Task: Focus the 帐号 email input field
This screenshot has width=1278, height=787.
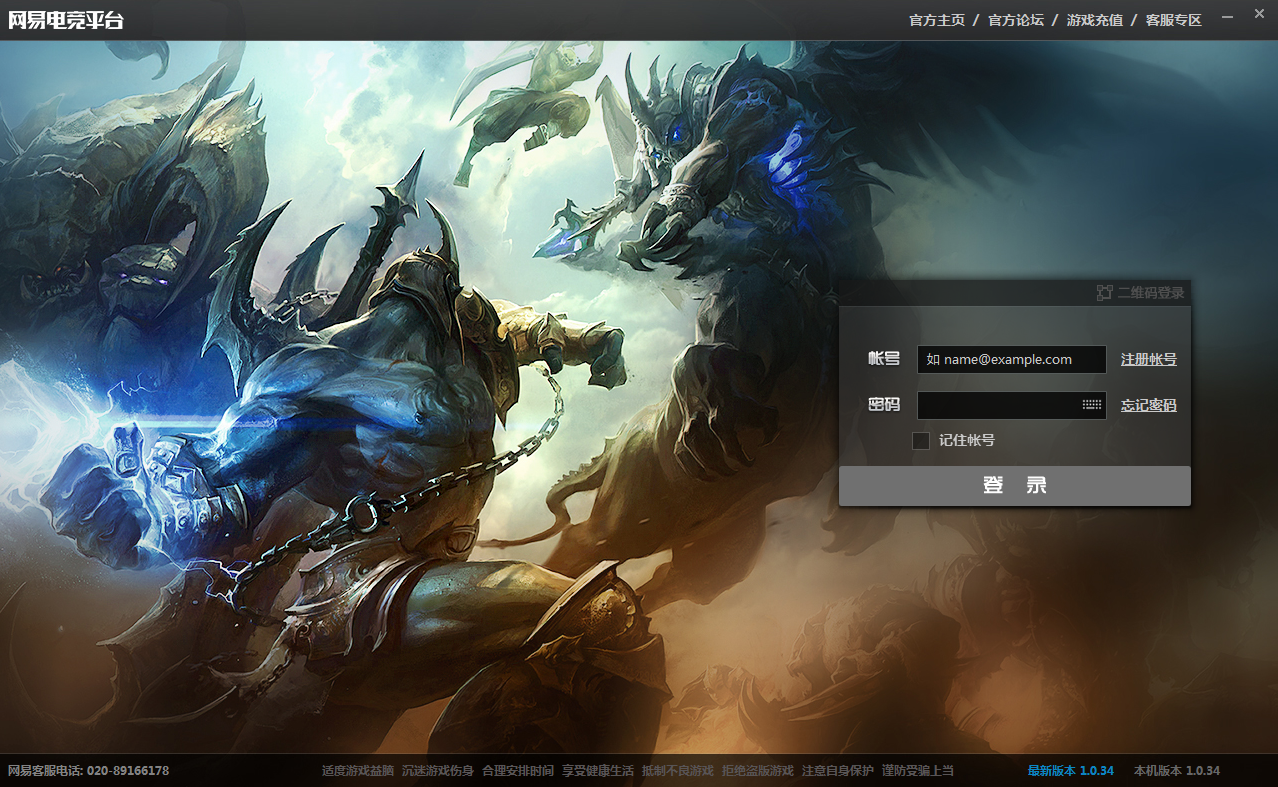Action: (1010, 360)
